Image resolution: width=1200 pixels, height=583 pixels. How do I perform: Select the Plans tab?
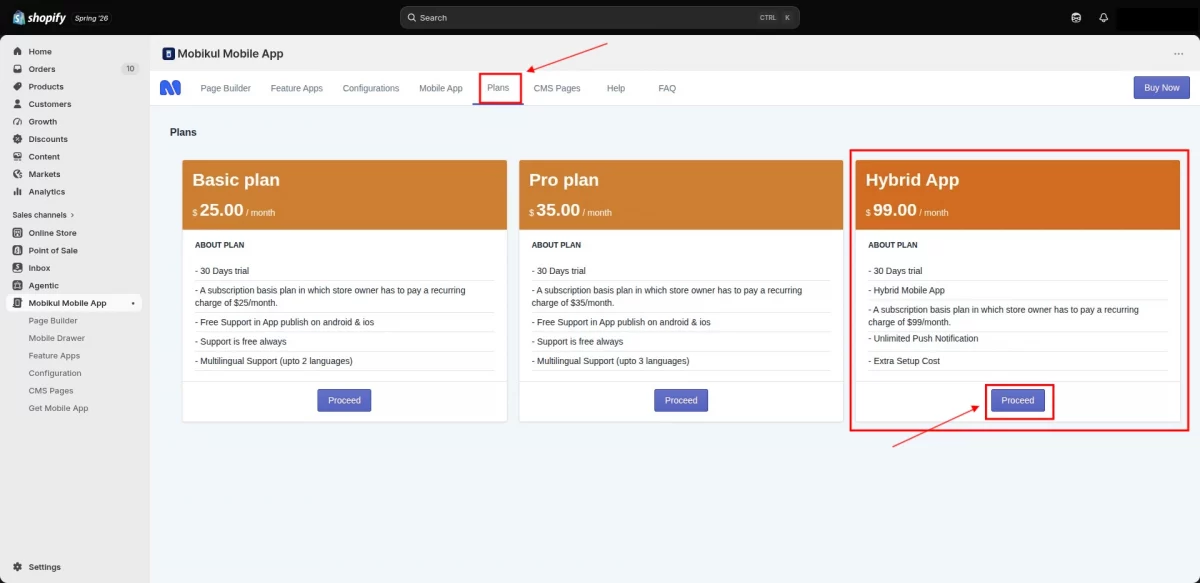coord(498,88)
